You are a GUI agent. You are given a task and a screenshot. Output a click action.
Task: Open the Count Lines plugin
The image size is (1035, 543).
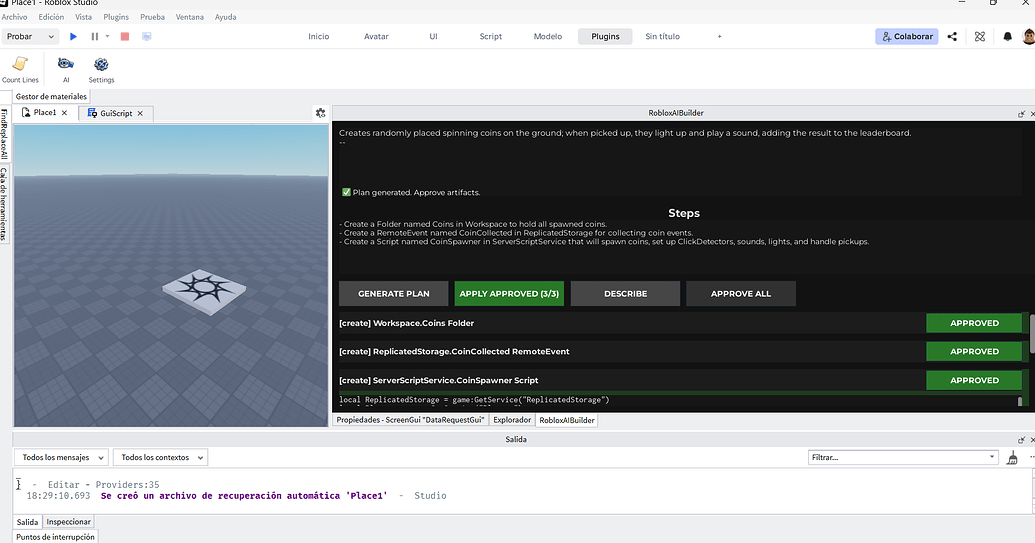coord(20,69)
